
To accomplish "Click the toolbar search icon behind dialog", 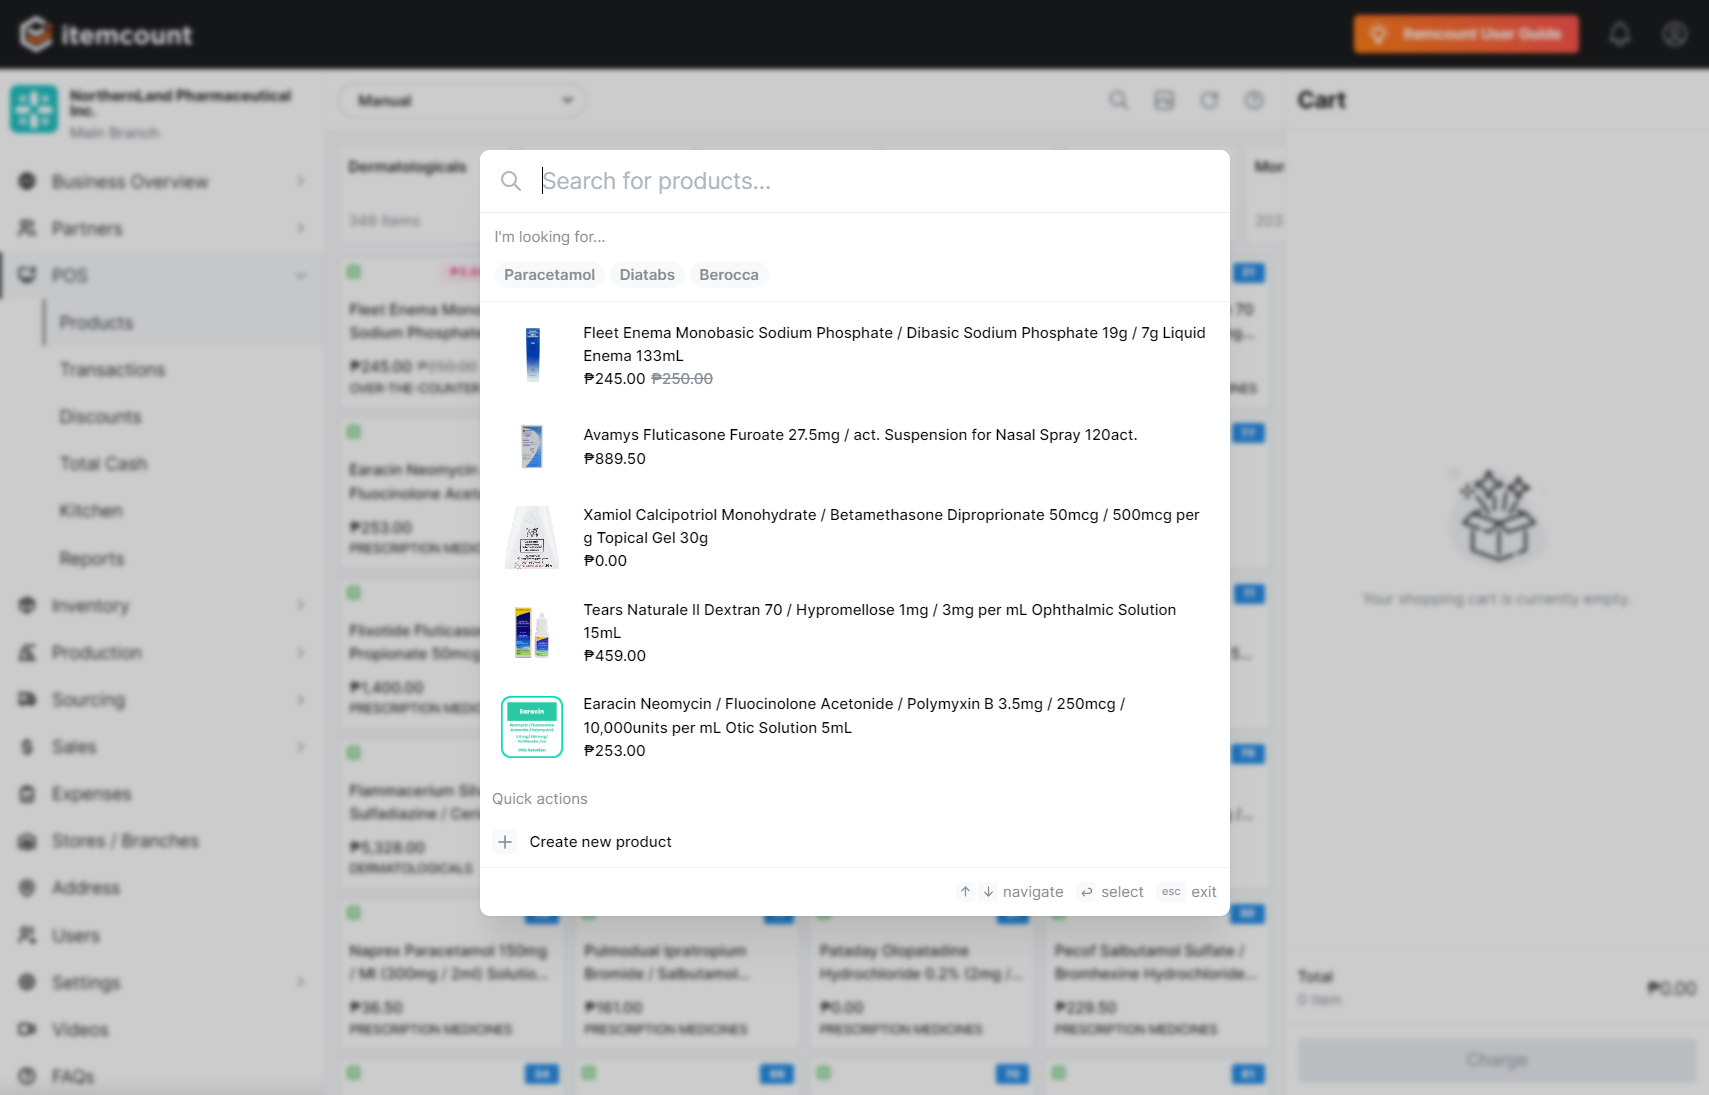I will pos(1119,100).
